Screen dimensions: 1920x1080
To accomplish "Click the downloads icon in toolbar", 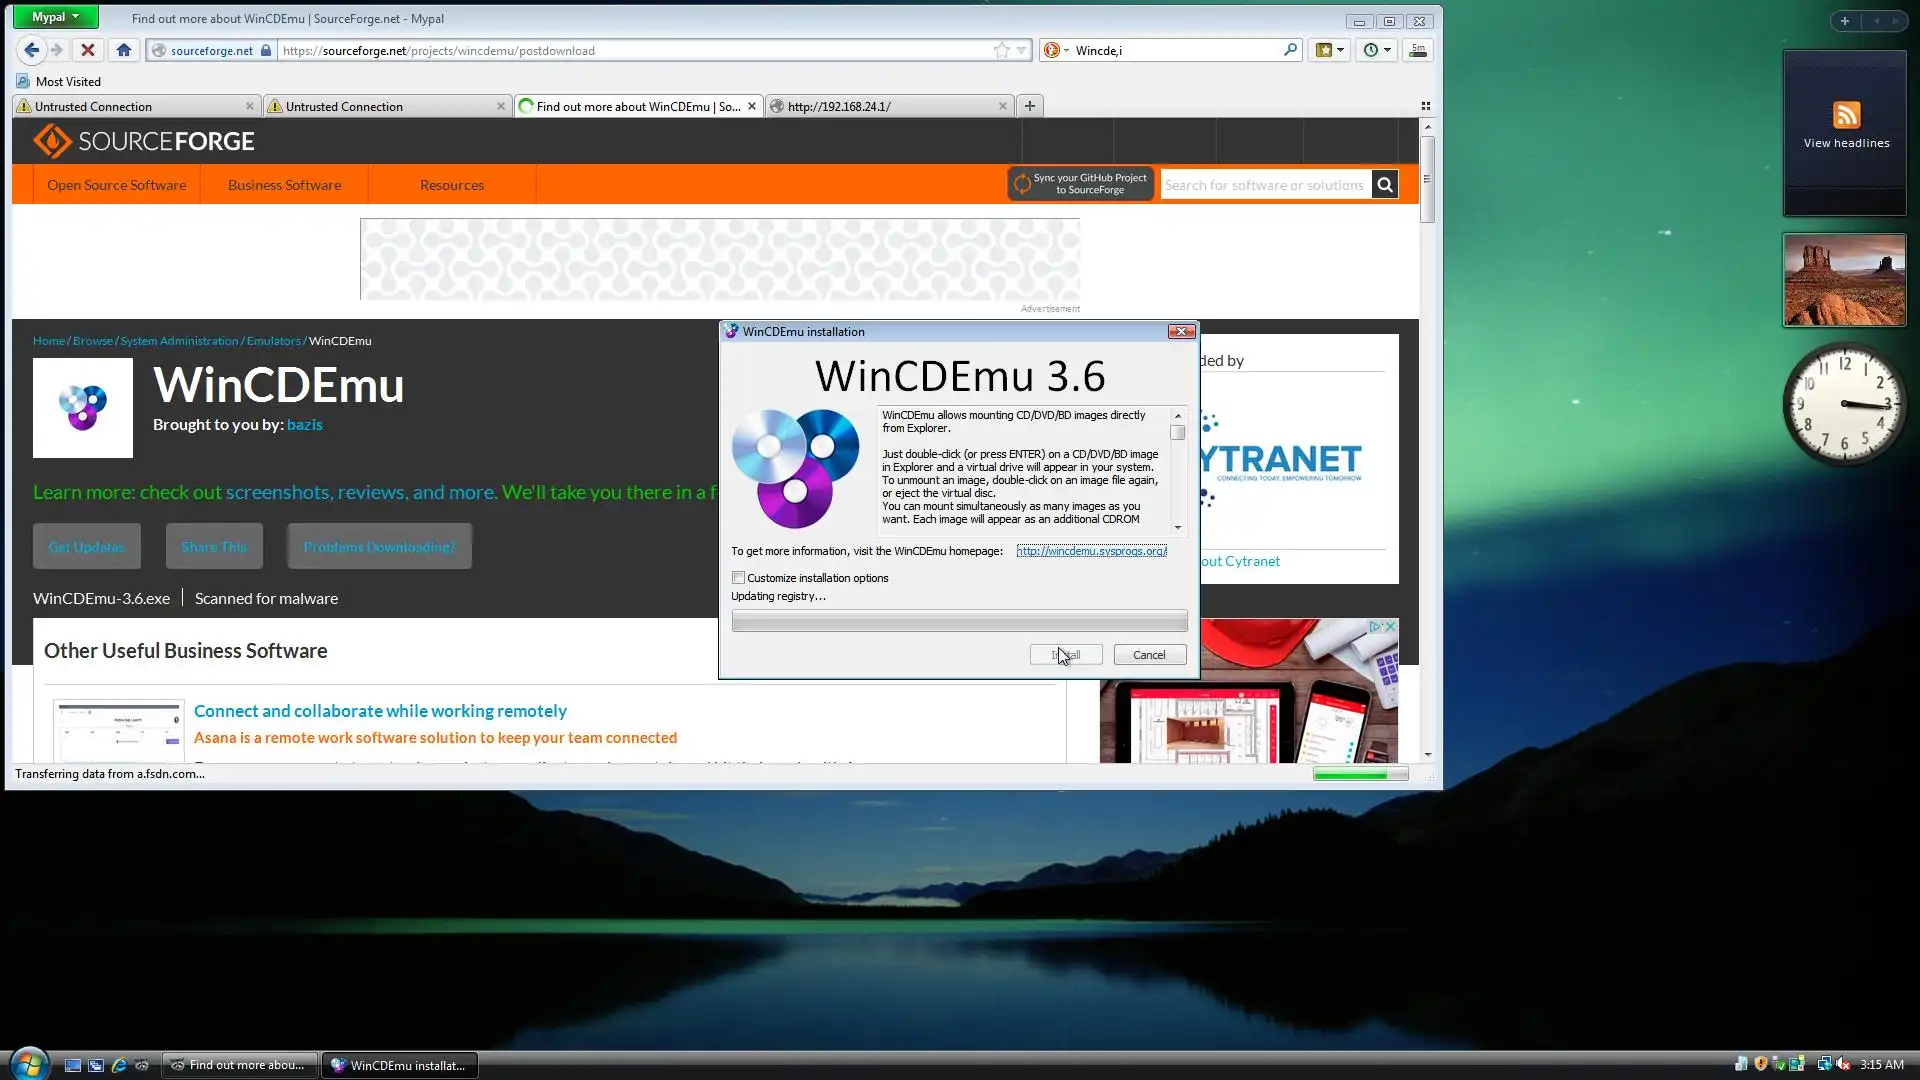I will point(1417,50).
